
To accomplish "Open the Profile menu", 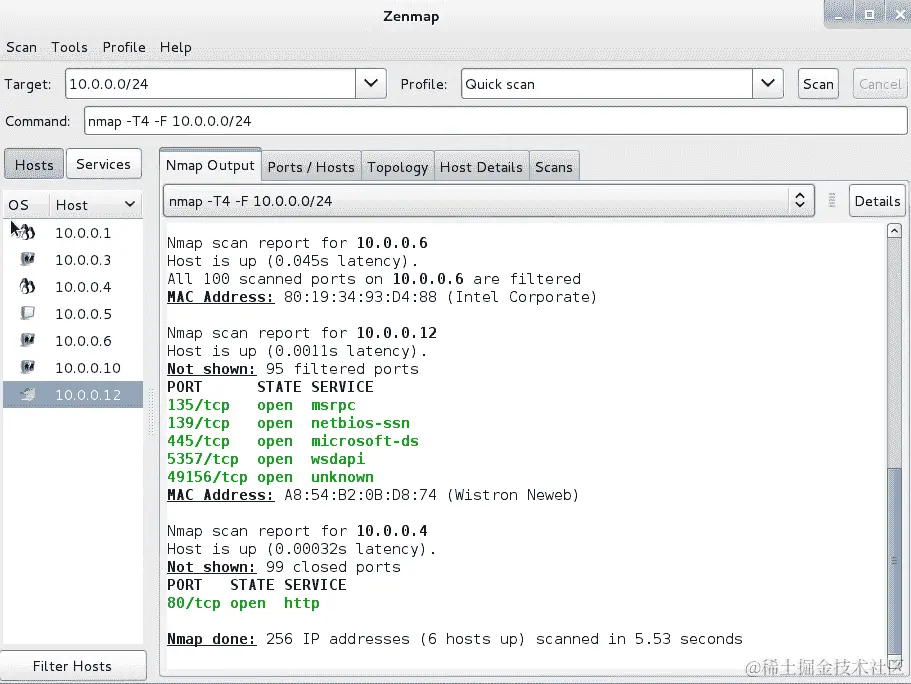I will pyautogui.click(x=124, y=47).
